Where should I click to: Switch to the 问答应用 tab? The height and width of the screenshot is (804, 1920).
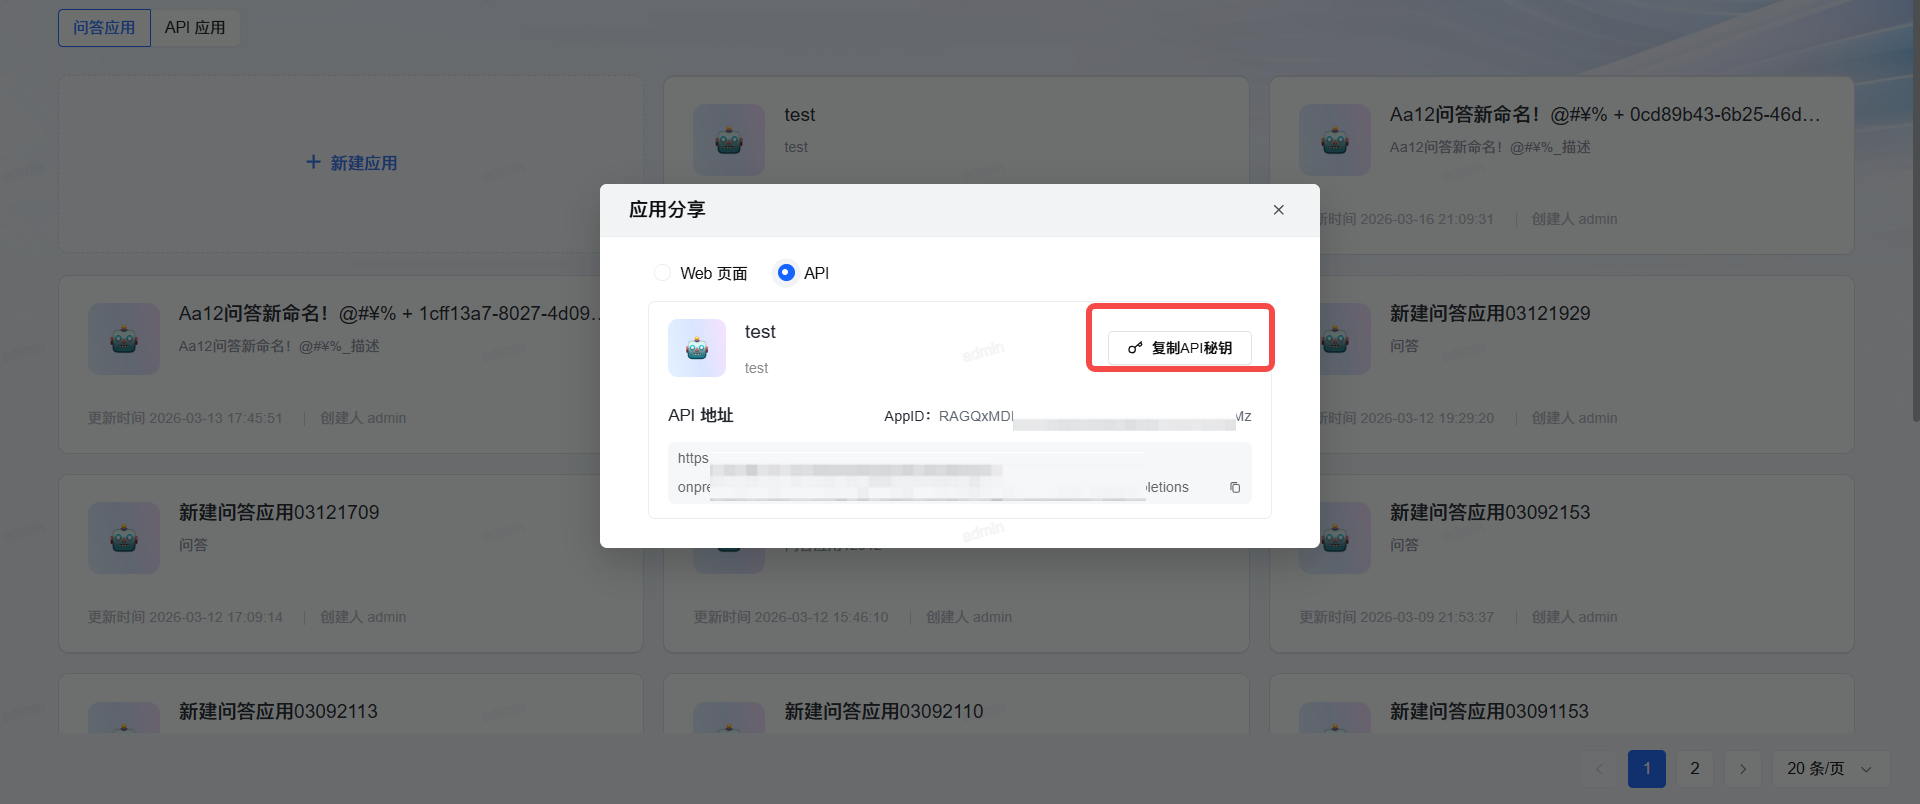click(104, 28)
